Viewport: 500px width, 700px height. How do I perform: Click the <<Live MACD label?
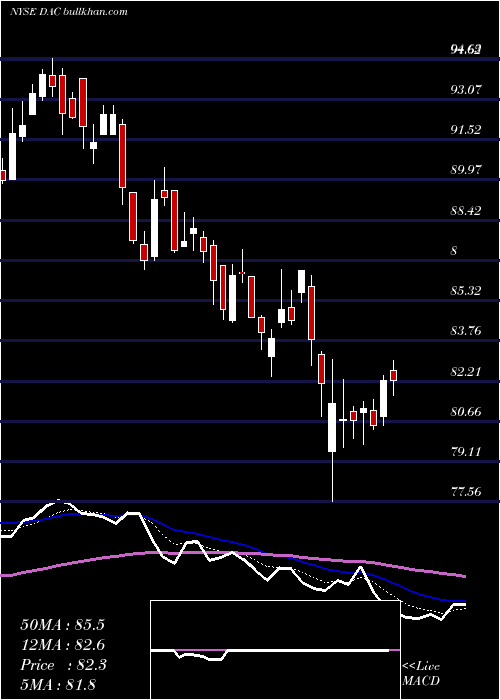point(421,673)
